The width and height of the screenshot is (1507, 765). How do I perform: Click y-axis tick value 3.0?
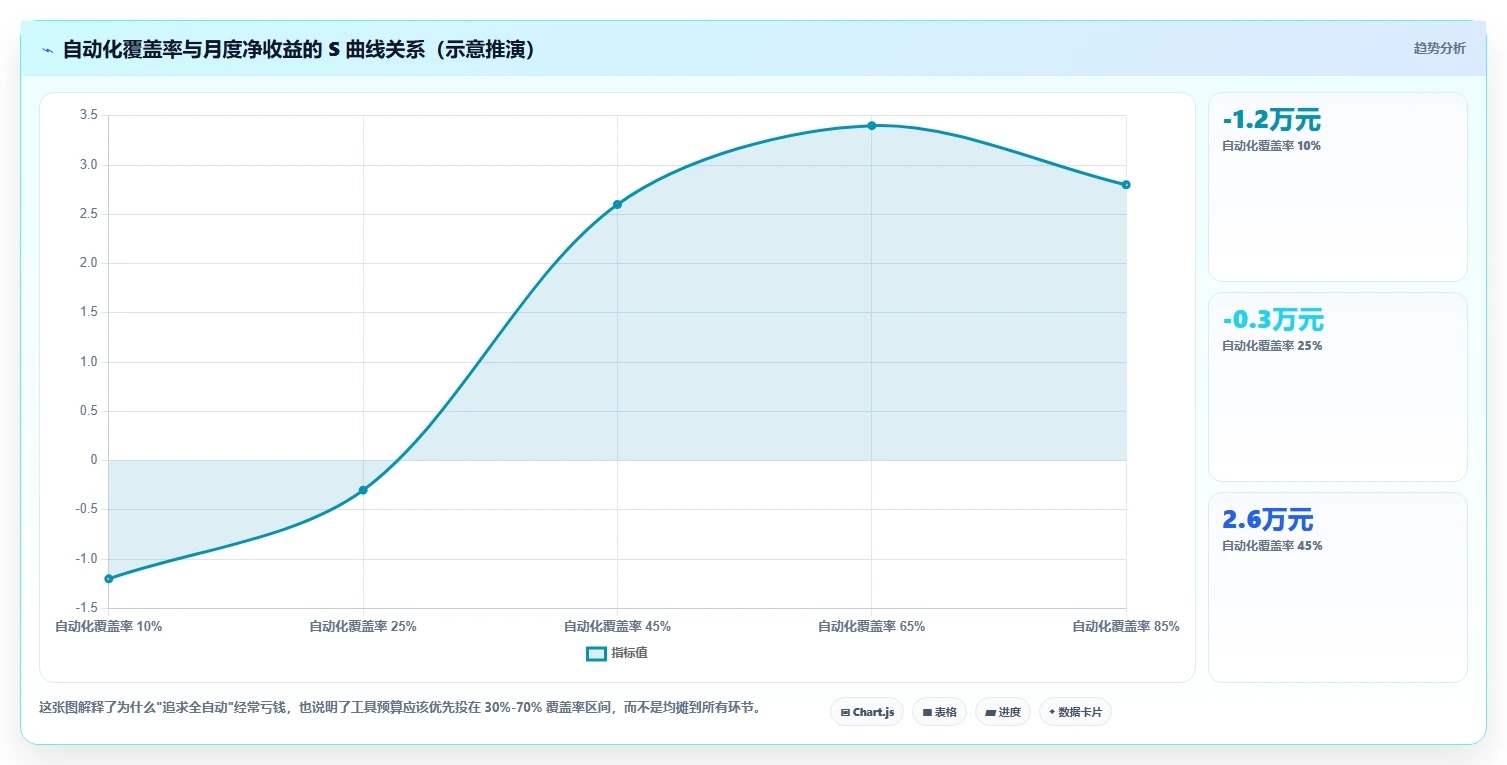pos(88,165)
